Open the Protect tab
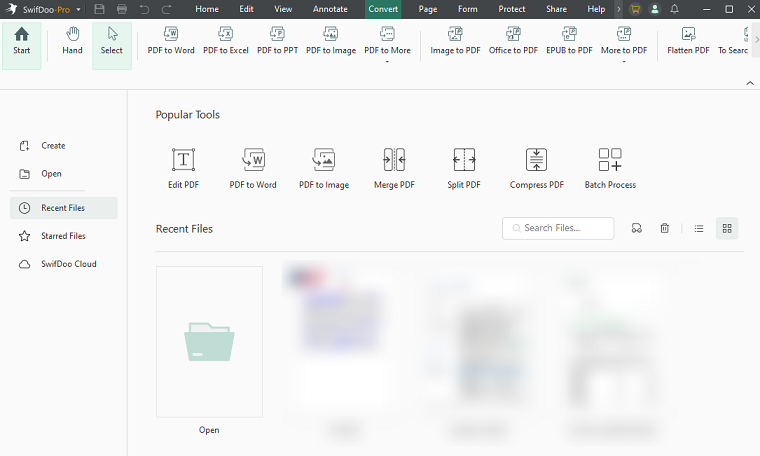 pyautogui.click(x=512, y=9)
